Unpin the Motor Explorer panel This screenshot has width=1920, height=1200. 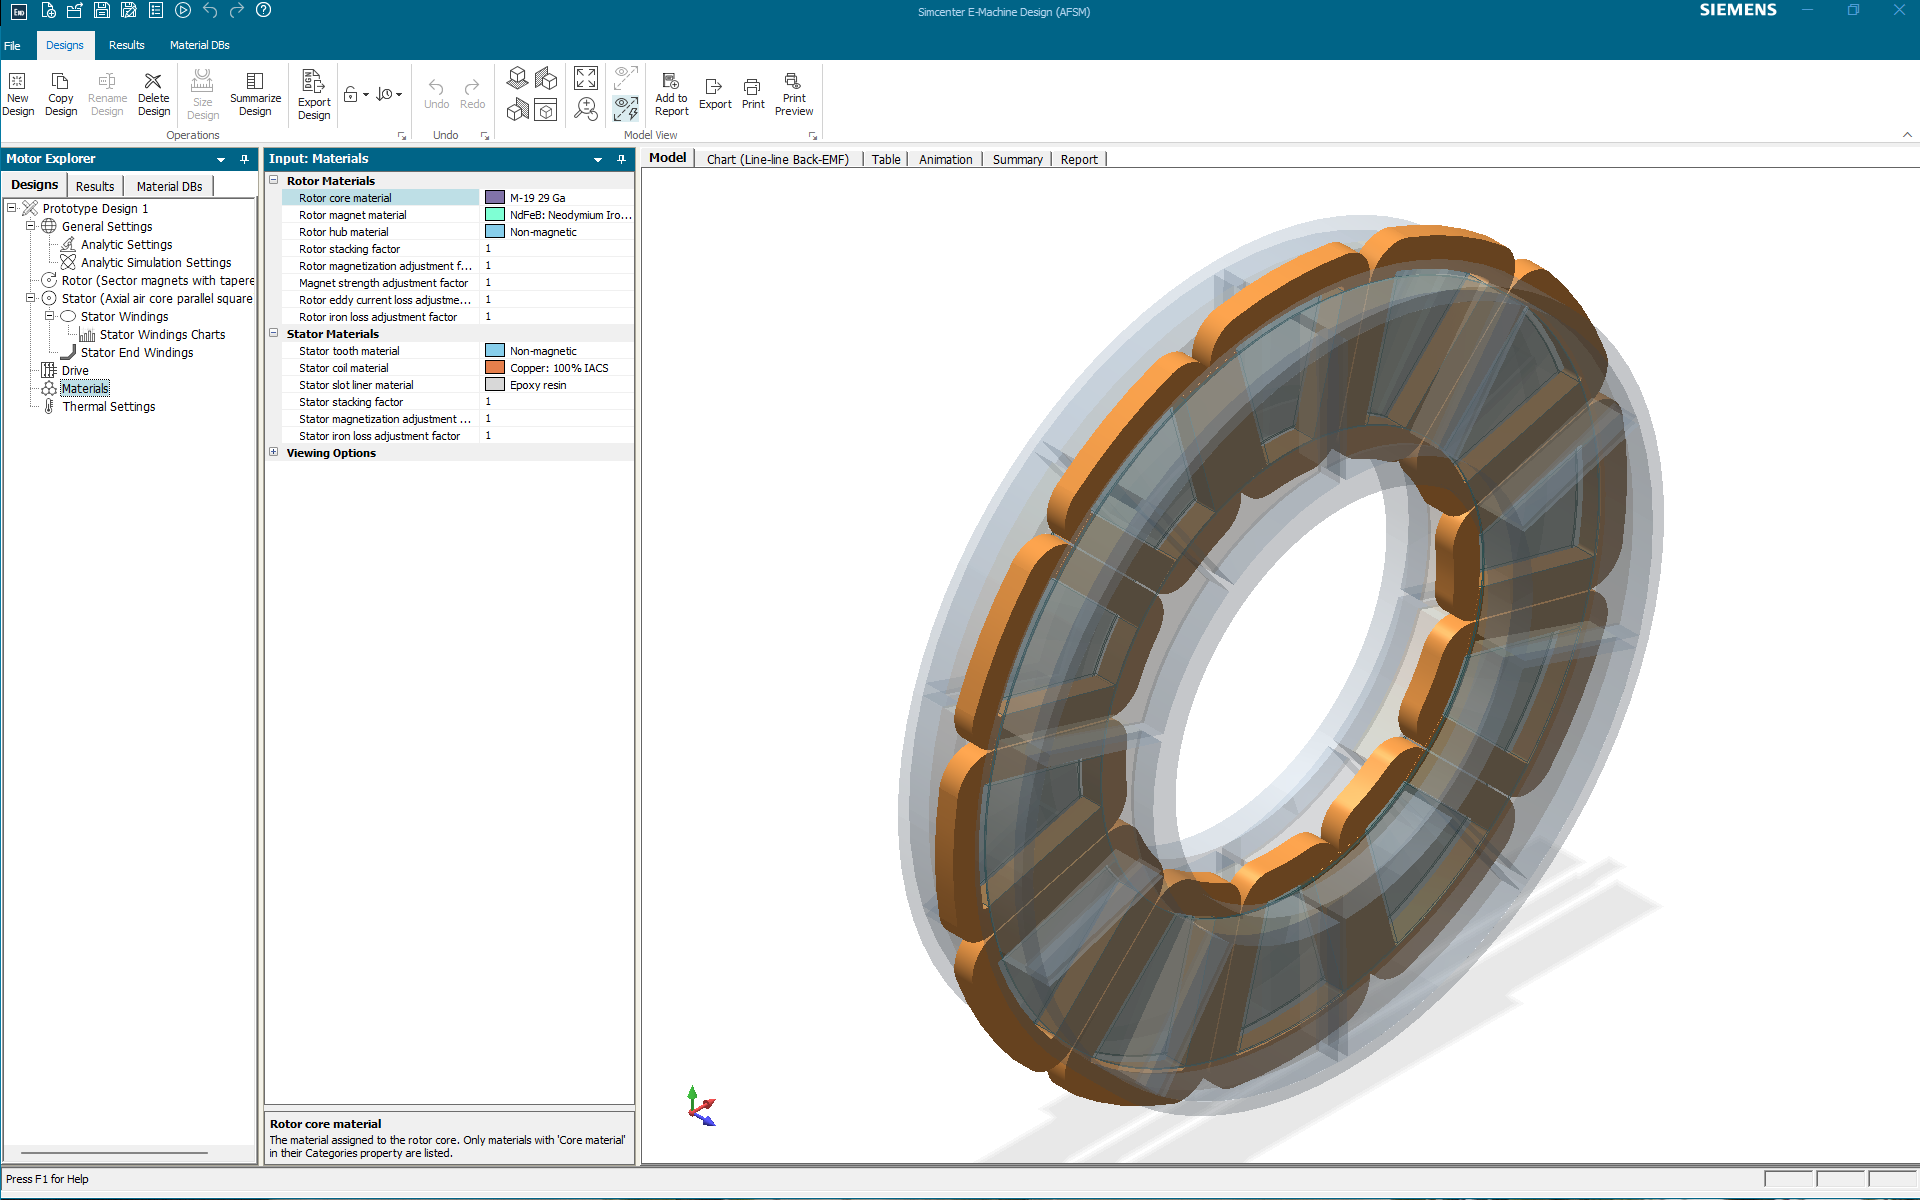[243, 158]
